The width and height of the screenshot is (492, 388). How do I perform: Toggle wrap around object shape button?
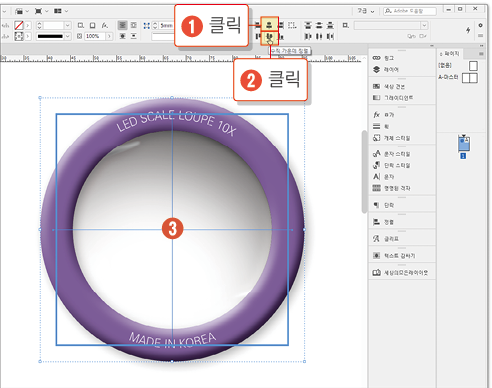pos(123,36)
